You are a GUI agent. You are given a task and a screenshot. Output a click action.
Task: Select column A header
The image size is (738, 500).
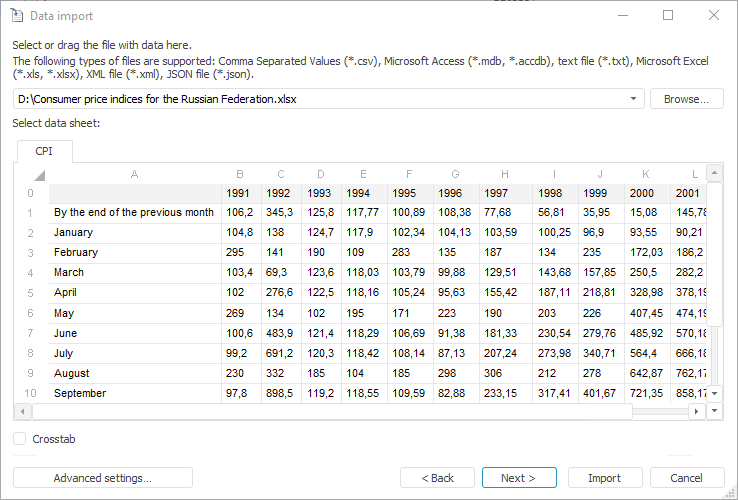(x=134, y=174)
